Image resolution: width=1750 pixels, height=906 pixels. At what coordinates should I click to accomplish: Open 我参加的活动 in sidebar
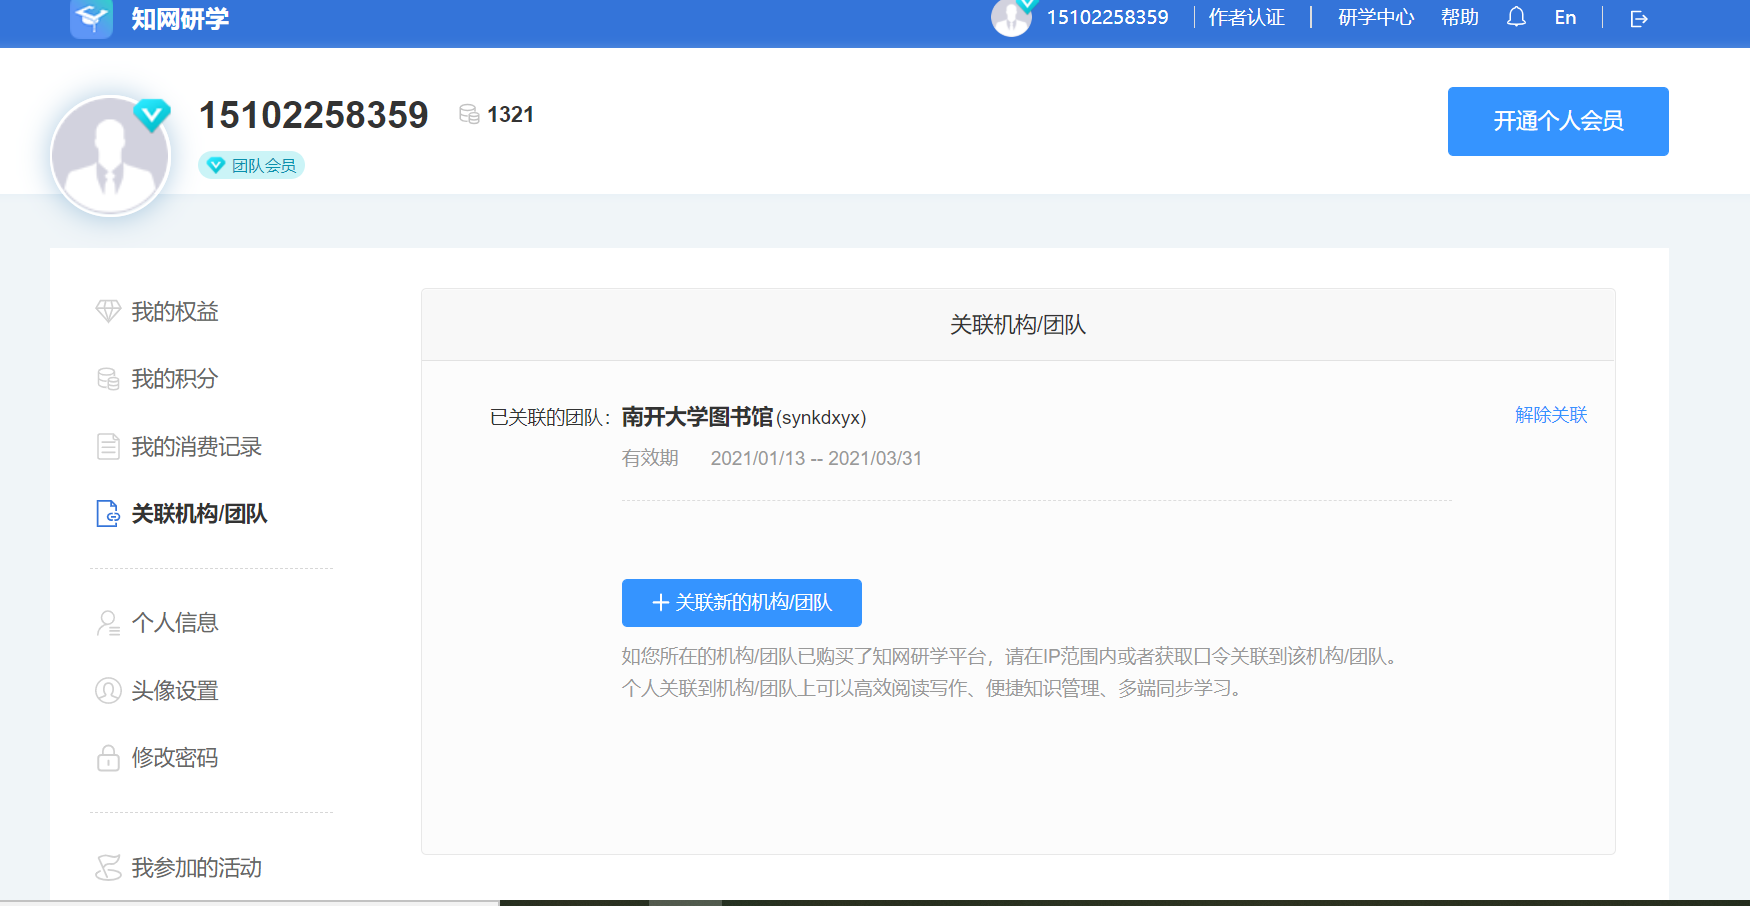point(196,868)
